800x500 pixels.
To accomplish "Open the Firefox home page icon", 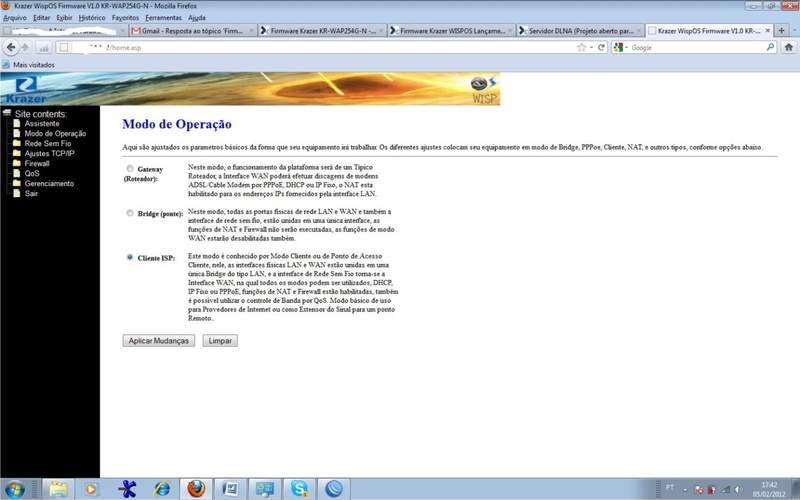I will point(788,47).
